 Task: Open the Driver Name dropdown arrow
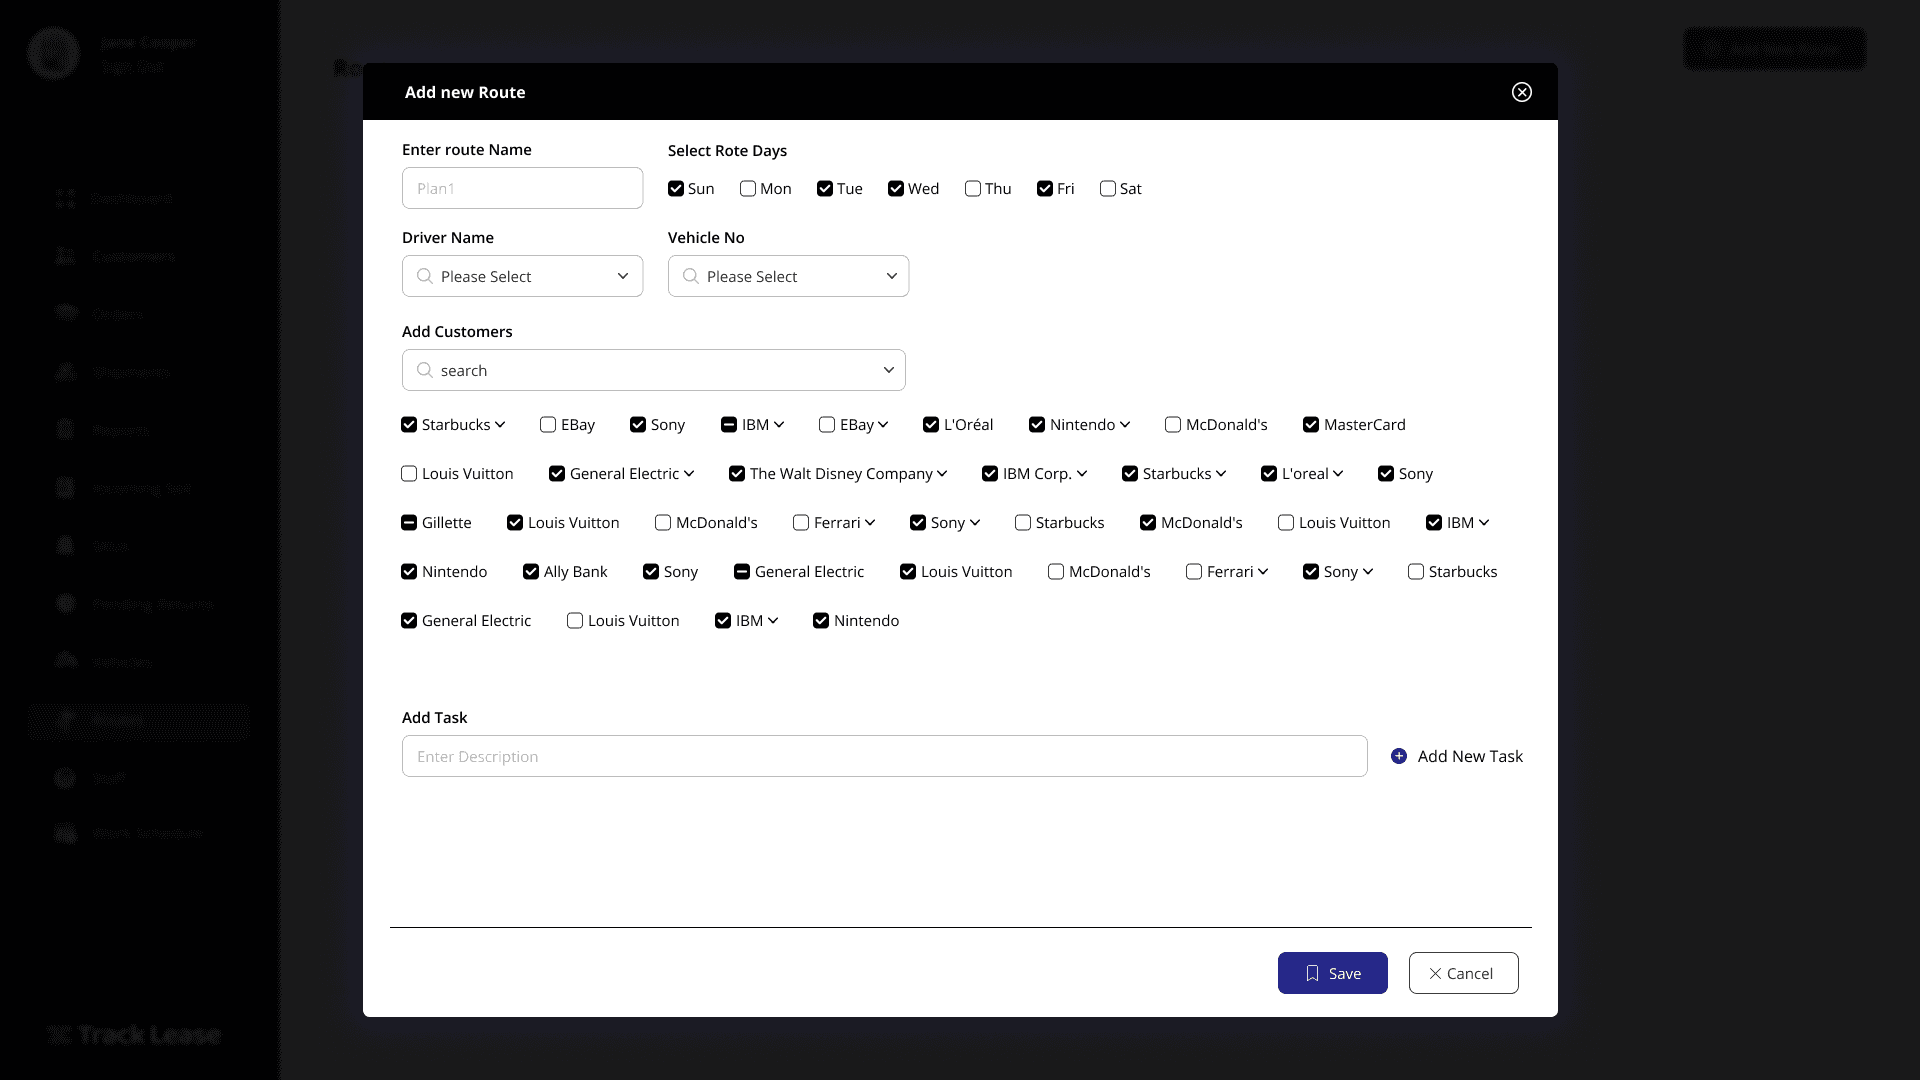(x=623, y=276)
